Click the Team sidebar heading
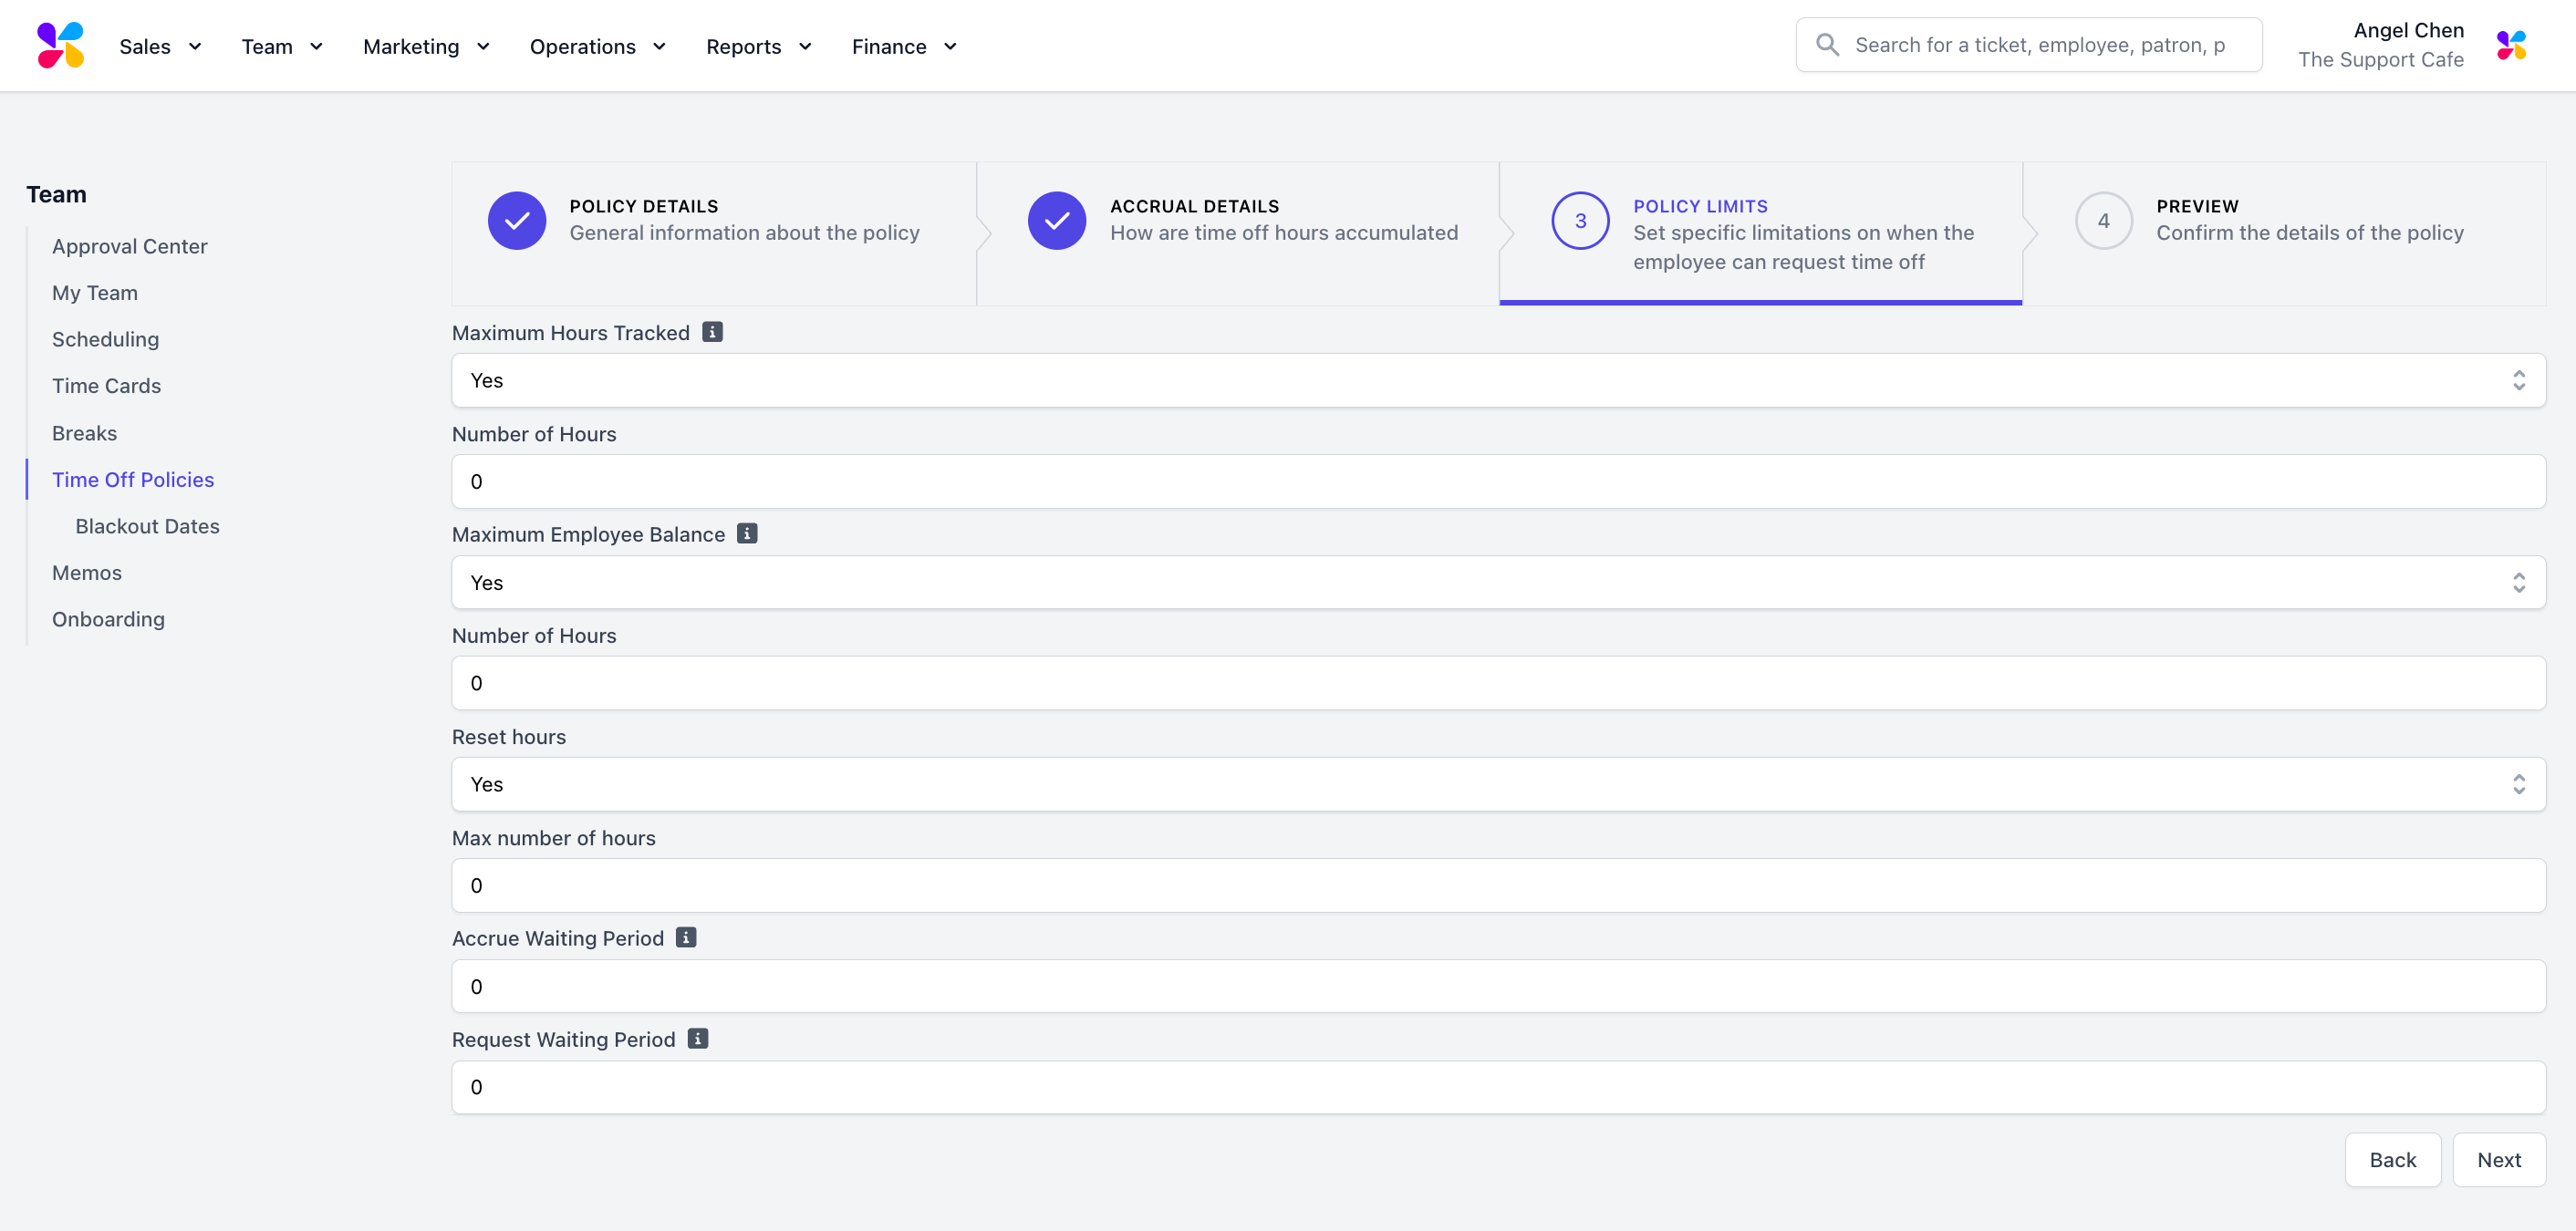2576x1231 pixels. pyautogui.click(x=56, y=194)
